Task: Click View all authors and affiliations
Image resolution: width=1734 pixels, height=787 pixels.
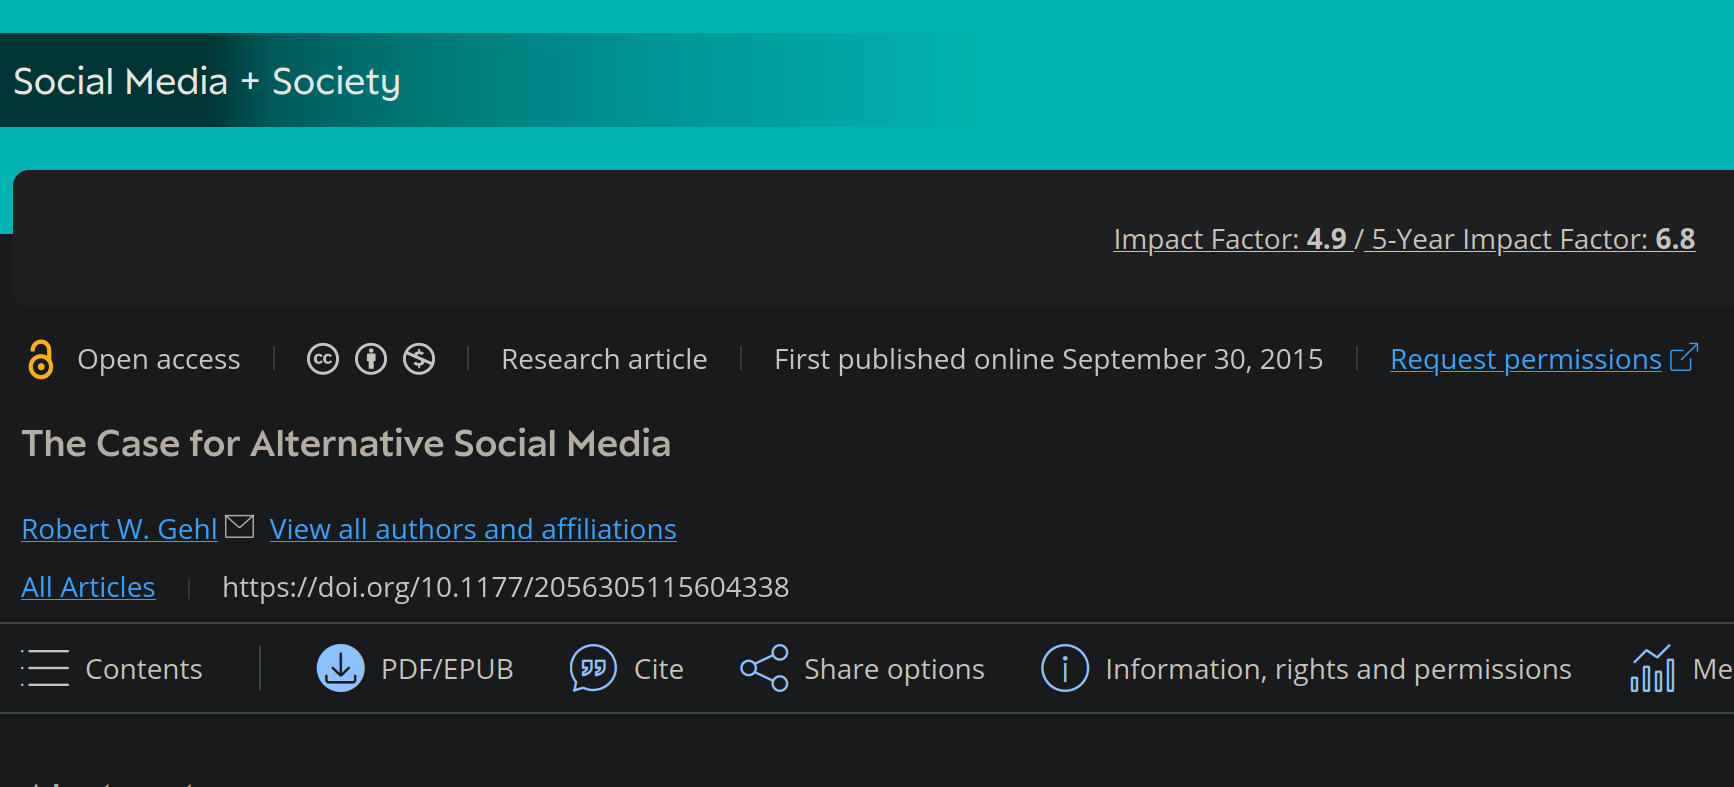Action: point(473,529)
